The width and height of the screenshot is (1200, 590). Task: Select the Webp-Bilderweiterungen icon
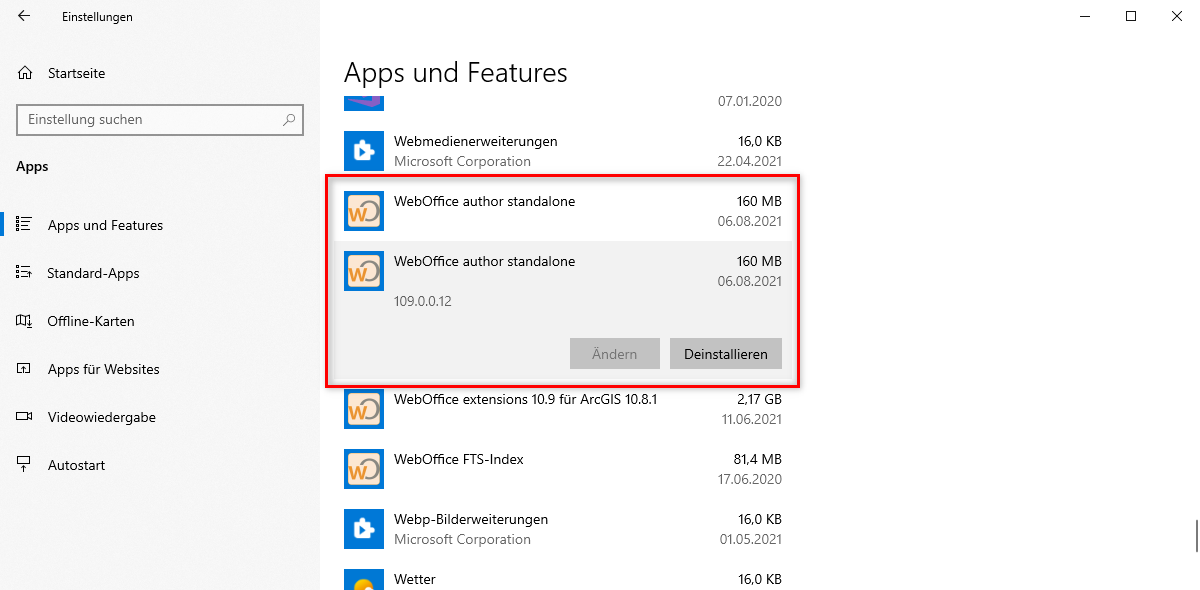[x=363, y=528]
